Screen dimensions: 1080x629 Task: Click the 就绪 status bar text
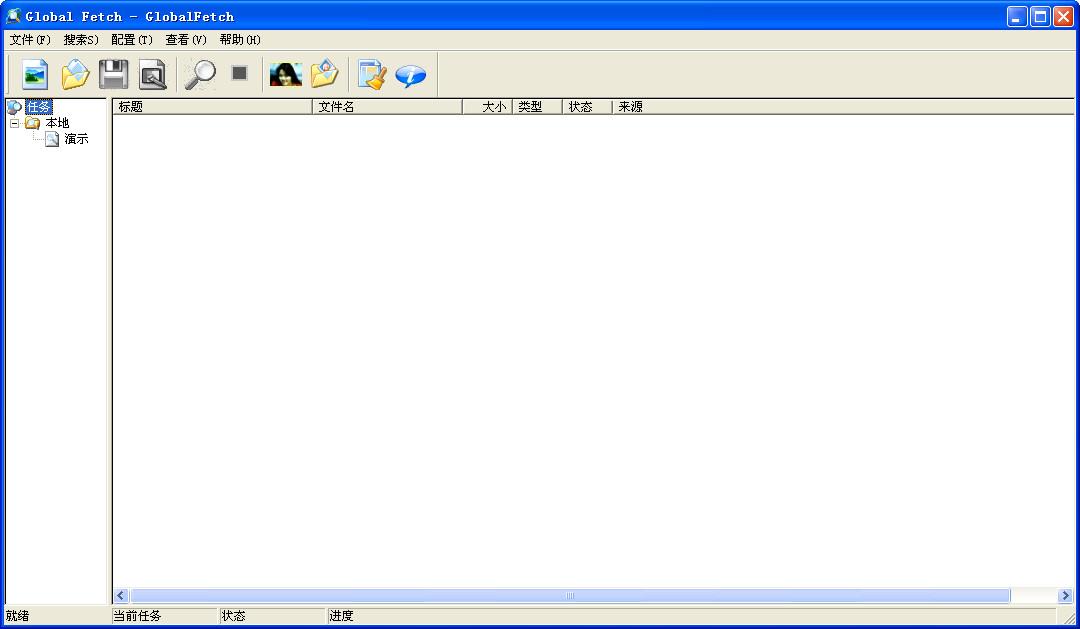tap(18, 616)
